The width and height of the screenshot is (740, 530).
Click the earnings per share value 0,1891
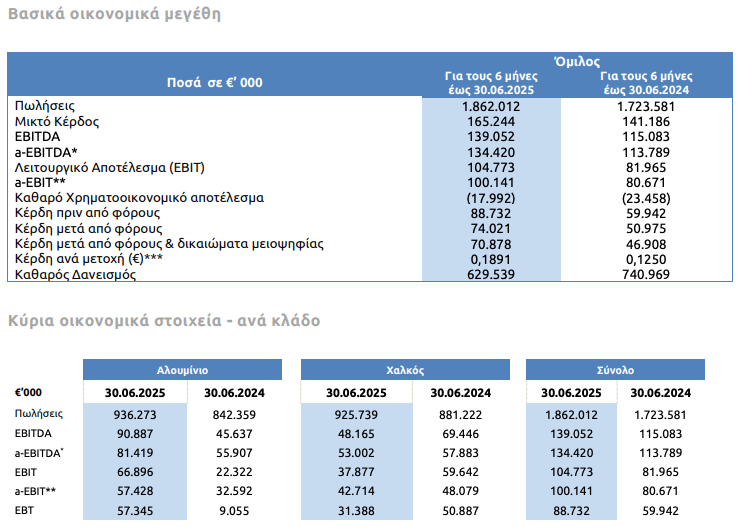[491, 259]
